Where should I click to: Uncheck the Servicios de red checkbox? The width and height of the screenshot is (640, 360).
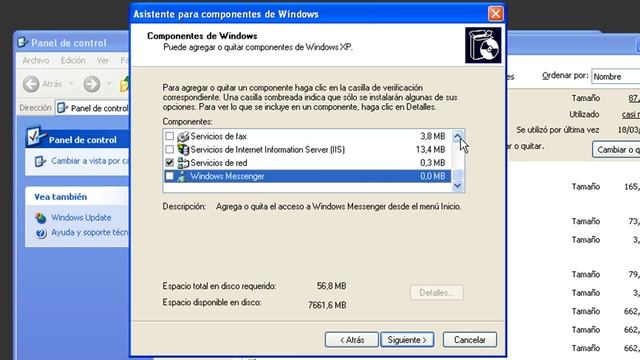[x=169, y=162]
